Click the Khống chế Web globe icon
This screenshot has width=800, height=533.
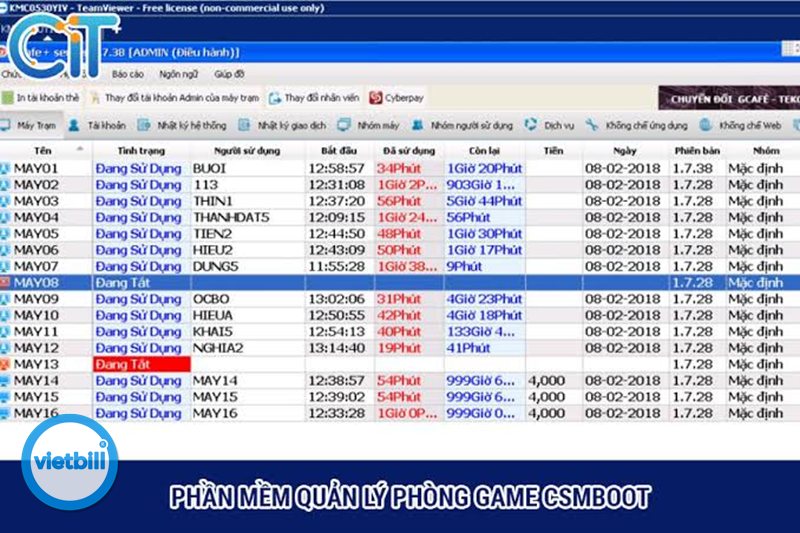coord(706,125)
